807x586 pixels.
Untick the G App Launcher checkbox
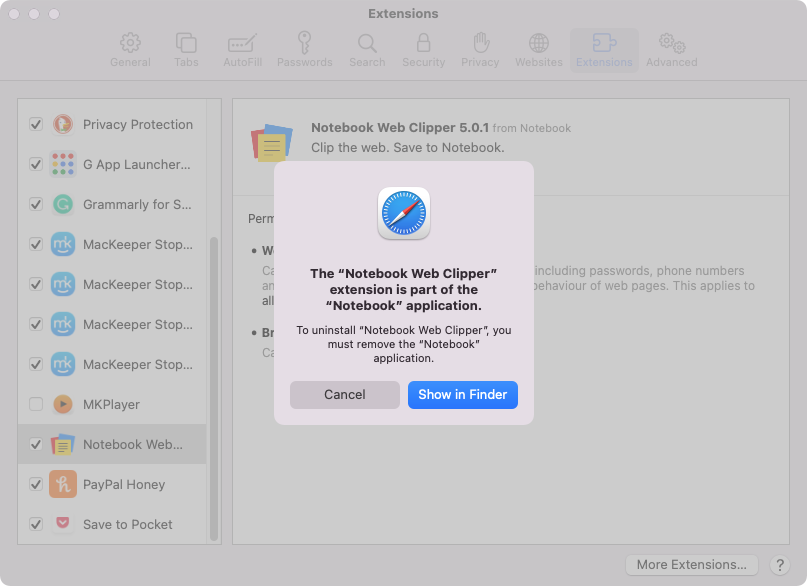[36, 165]
